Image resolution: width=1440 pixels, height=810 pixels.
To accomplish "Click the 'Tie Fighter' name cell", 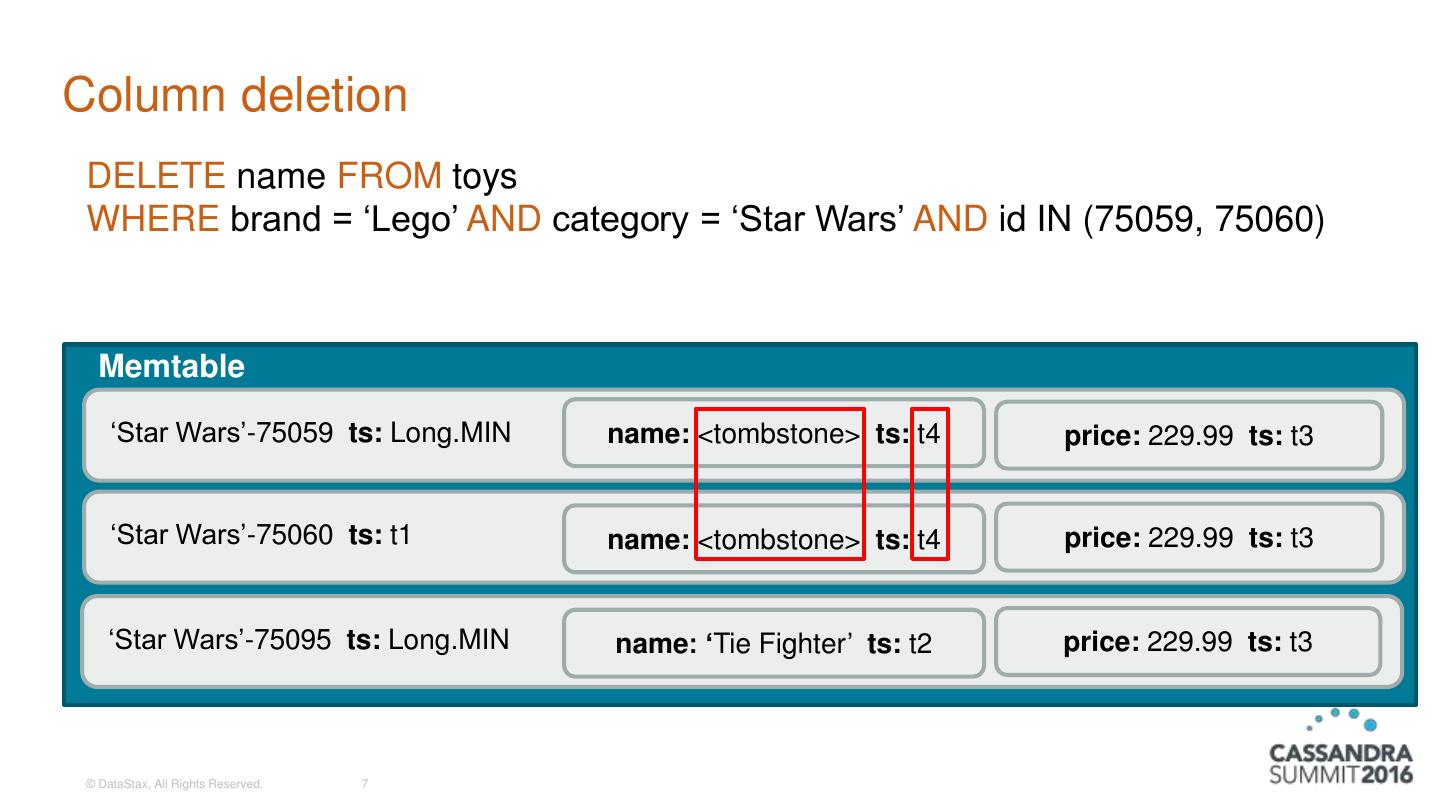I will click(x=773, y=643).
